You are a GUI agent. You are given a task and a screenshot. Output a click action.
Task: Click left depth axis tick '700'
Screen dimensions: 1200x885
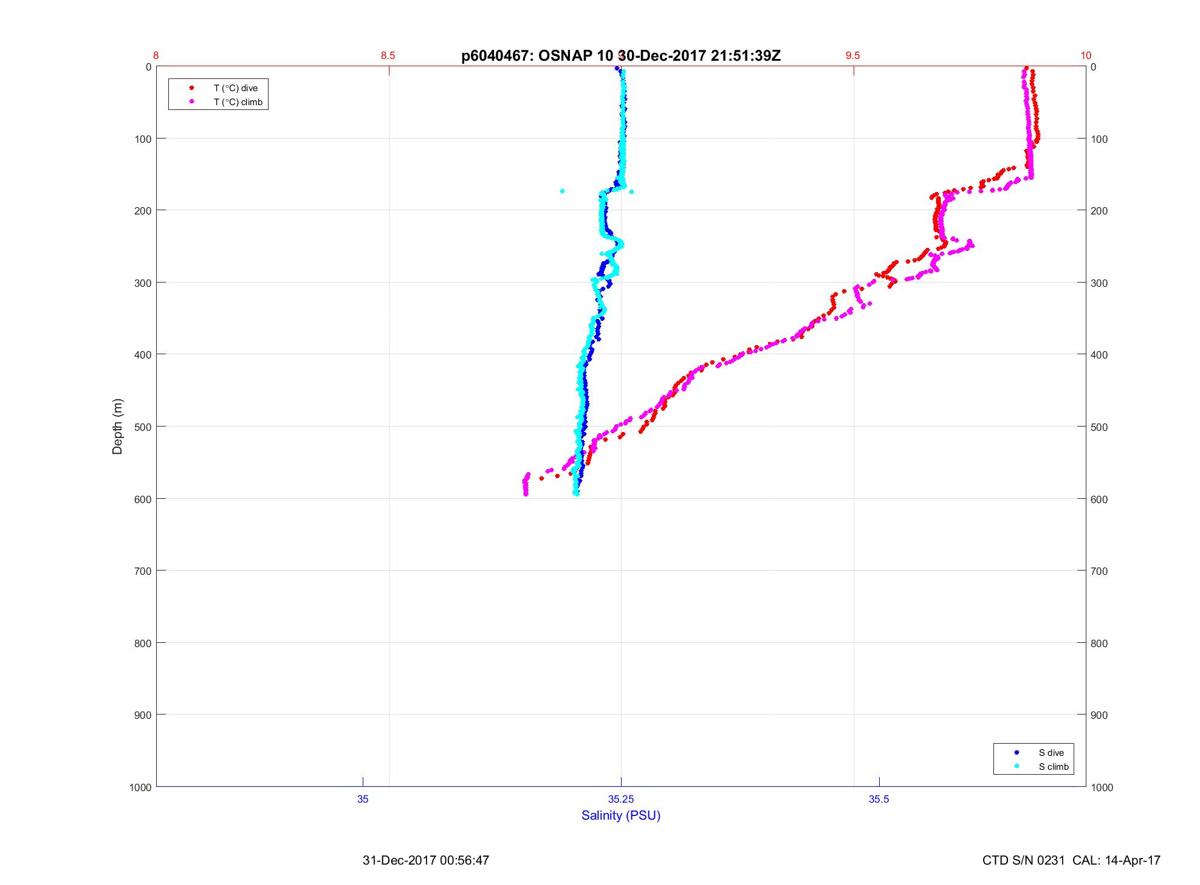tap(141, 571)
